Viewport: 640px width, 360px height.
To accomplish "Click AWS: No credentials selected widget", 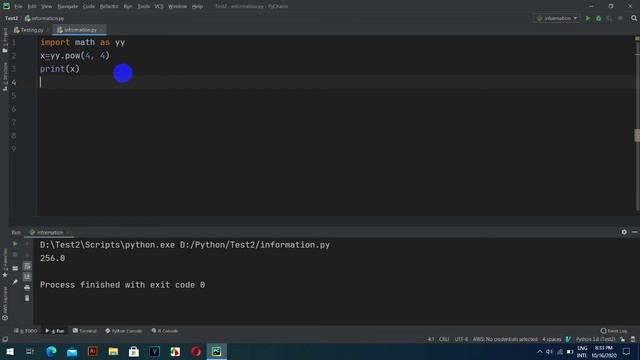I will point(505,339).
